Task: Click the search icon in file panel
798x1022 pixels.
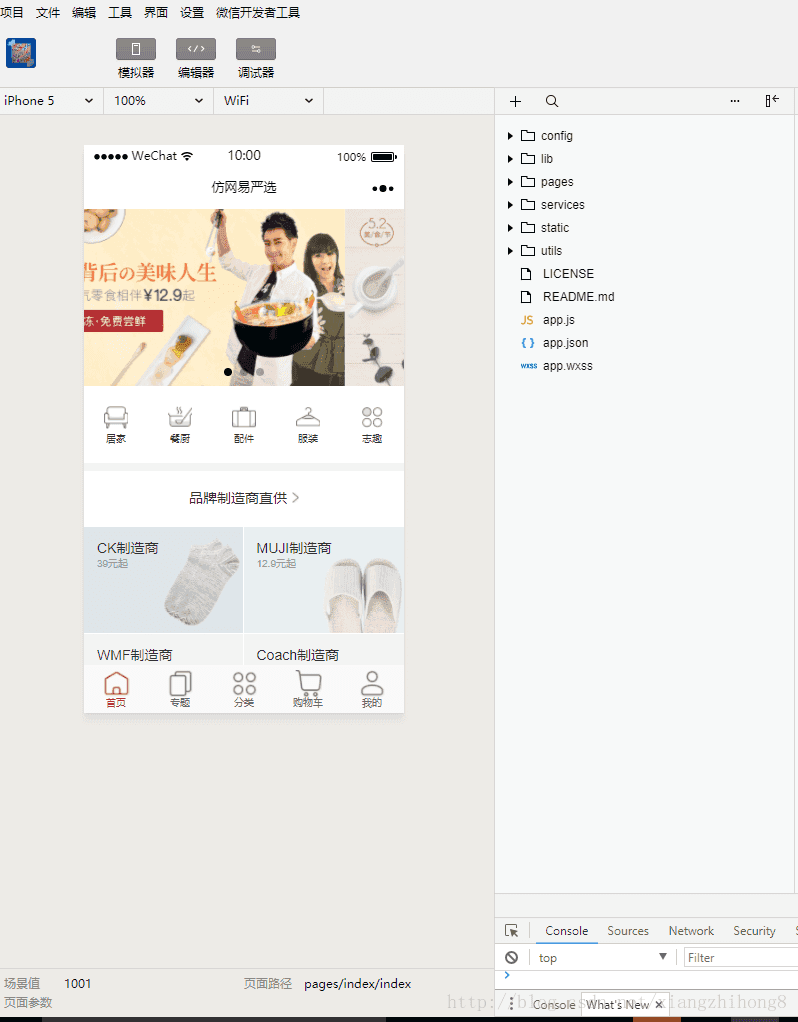Action: tap(552, 101)
